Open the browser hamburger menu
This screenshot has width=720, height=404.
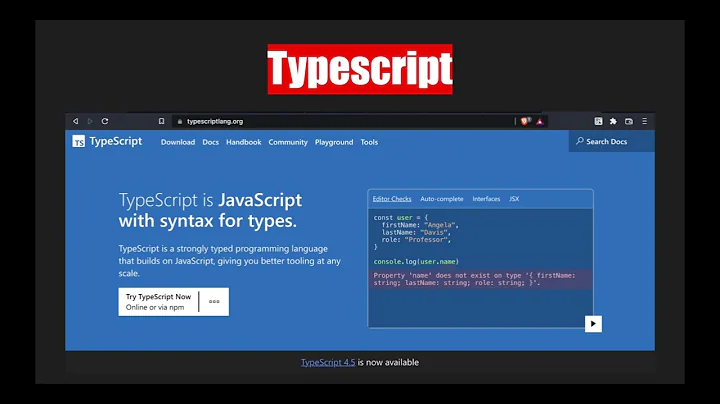pos(644,121)
